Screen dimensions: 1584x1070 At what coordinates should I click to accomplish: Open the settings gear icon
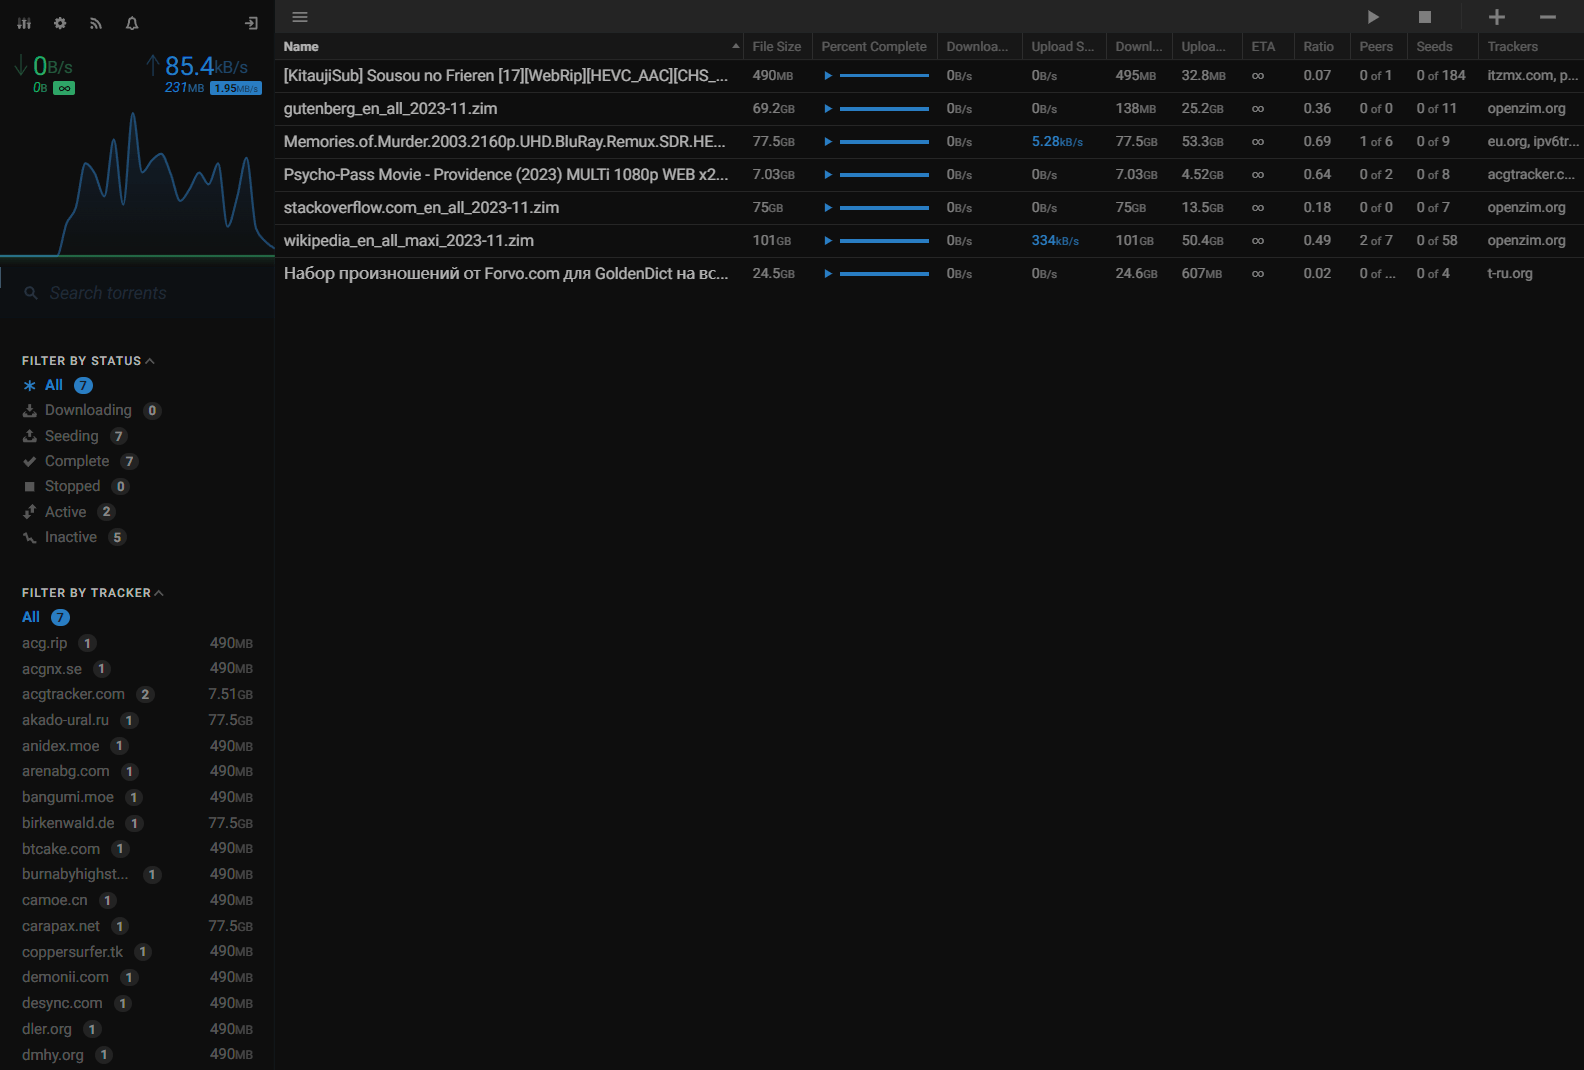click(60, 23)
